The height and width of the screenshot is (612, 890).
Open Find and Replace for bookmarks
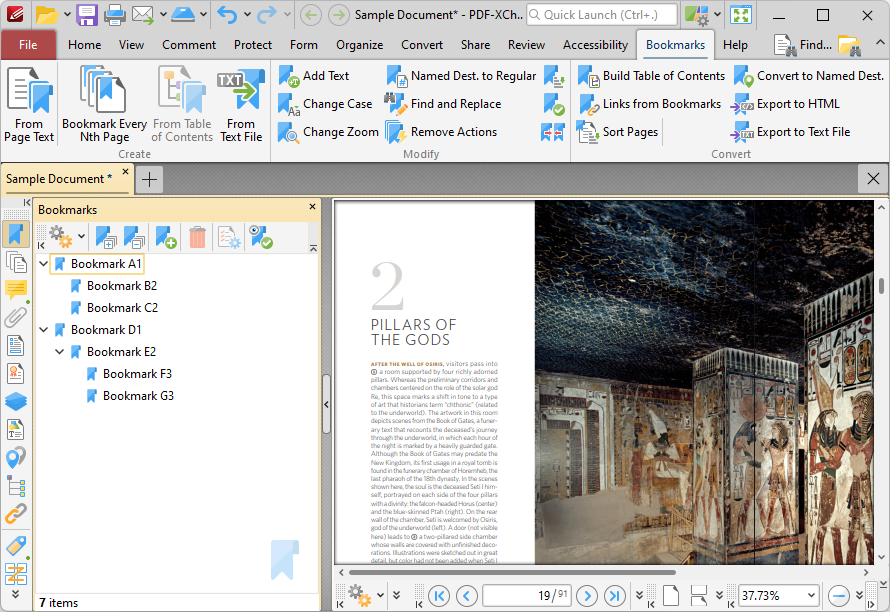point(443,104)
